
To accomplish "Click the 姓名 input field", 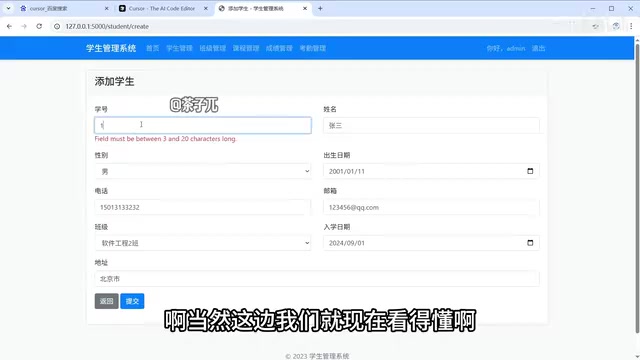I will pyautogui.click(x=431, y=125).
